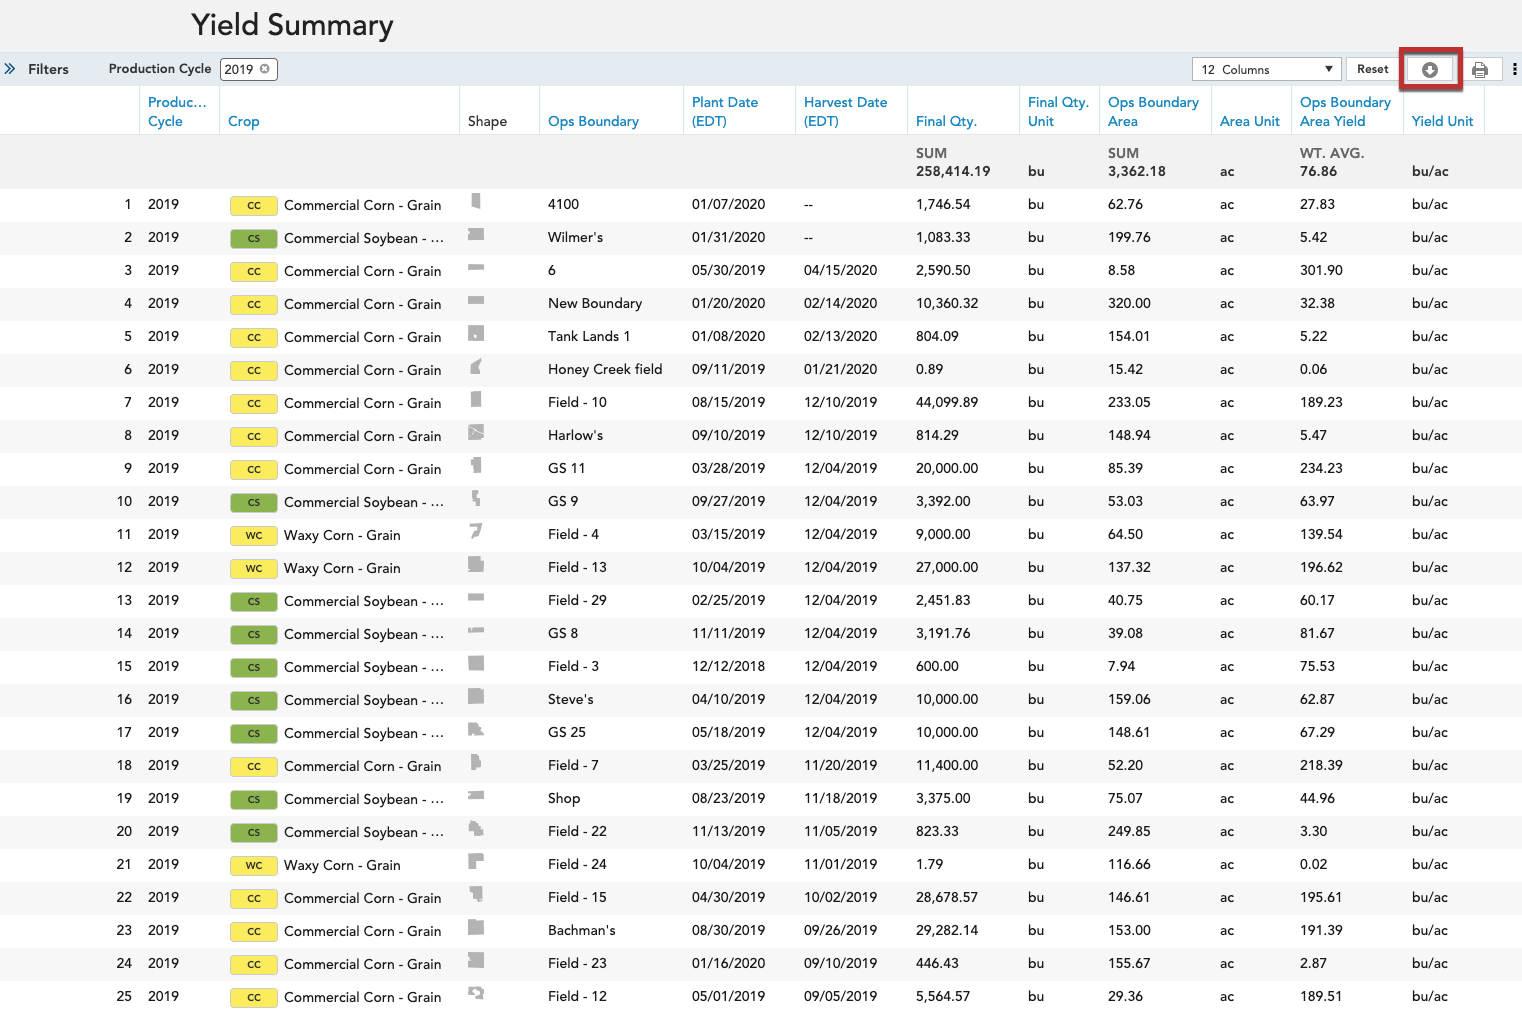Sort by Area Unit column header
The height and width of the screenshot is (1021, 1522).
point(1250,121)
